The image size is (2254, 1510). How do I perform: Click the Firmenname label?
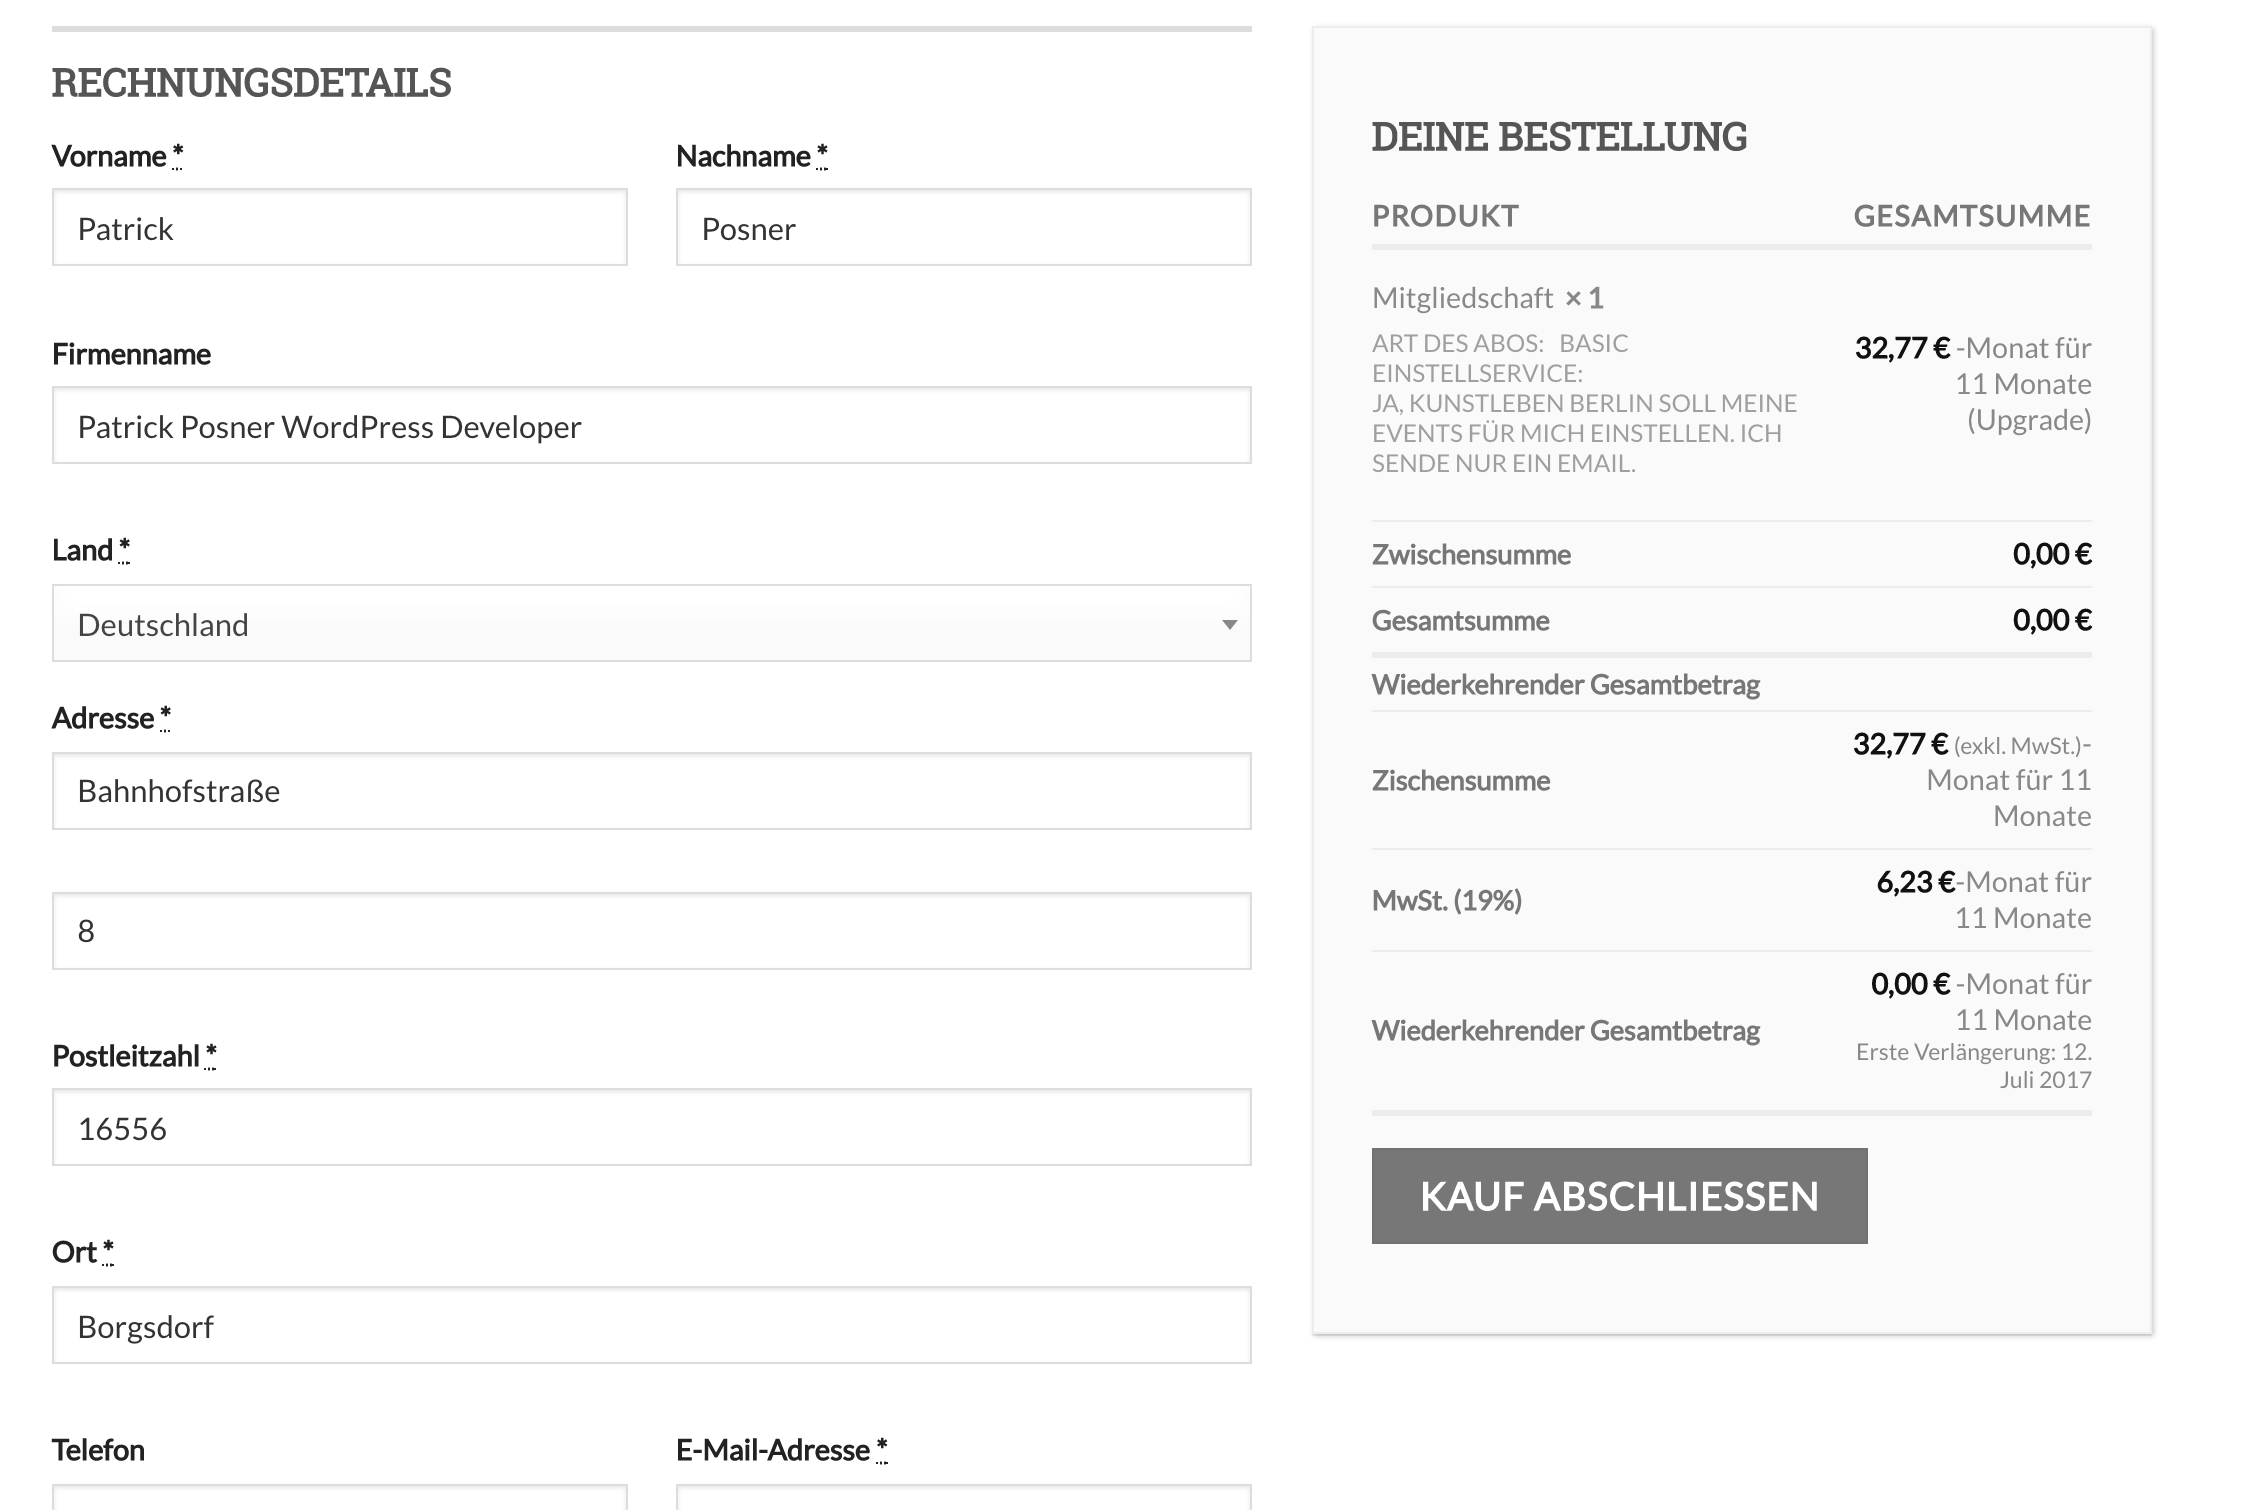click(131, 354)
